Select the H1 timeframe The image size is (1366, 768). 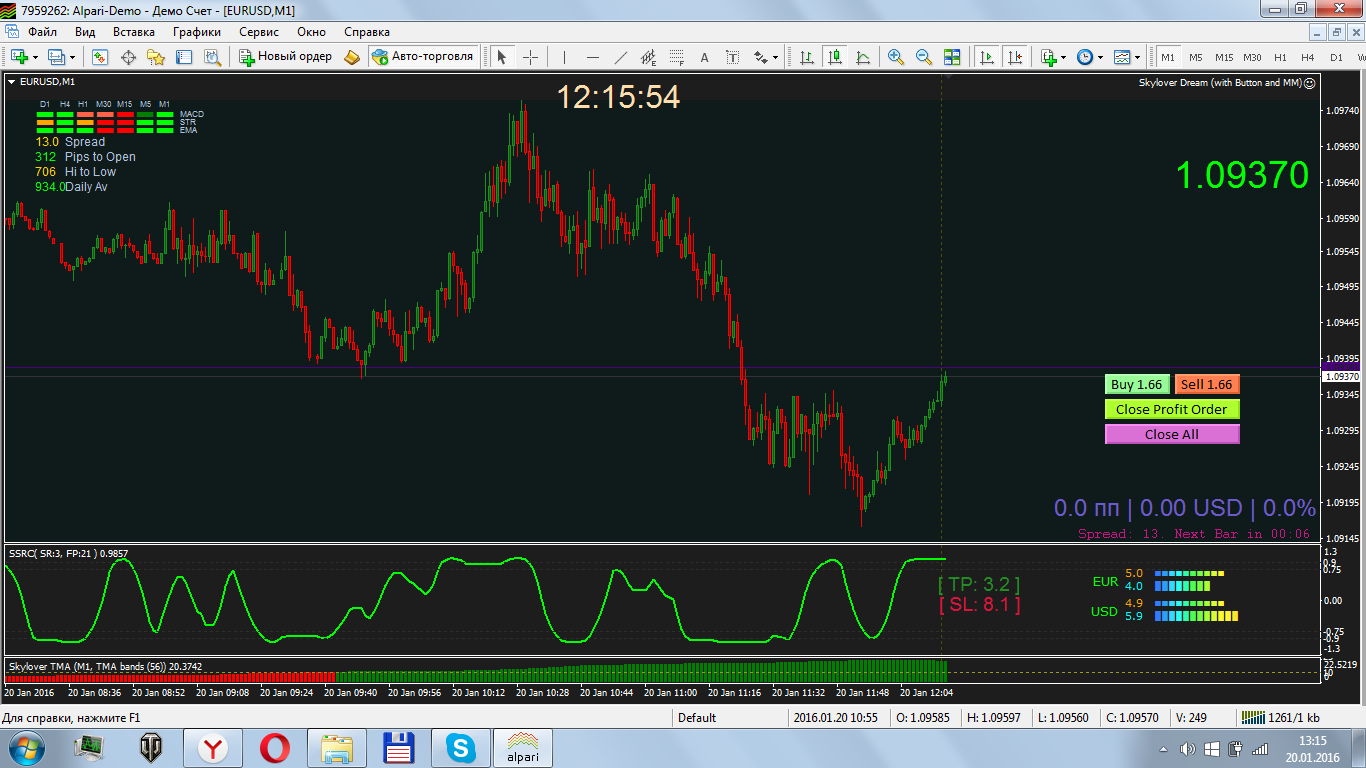tap(1280, 57)
